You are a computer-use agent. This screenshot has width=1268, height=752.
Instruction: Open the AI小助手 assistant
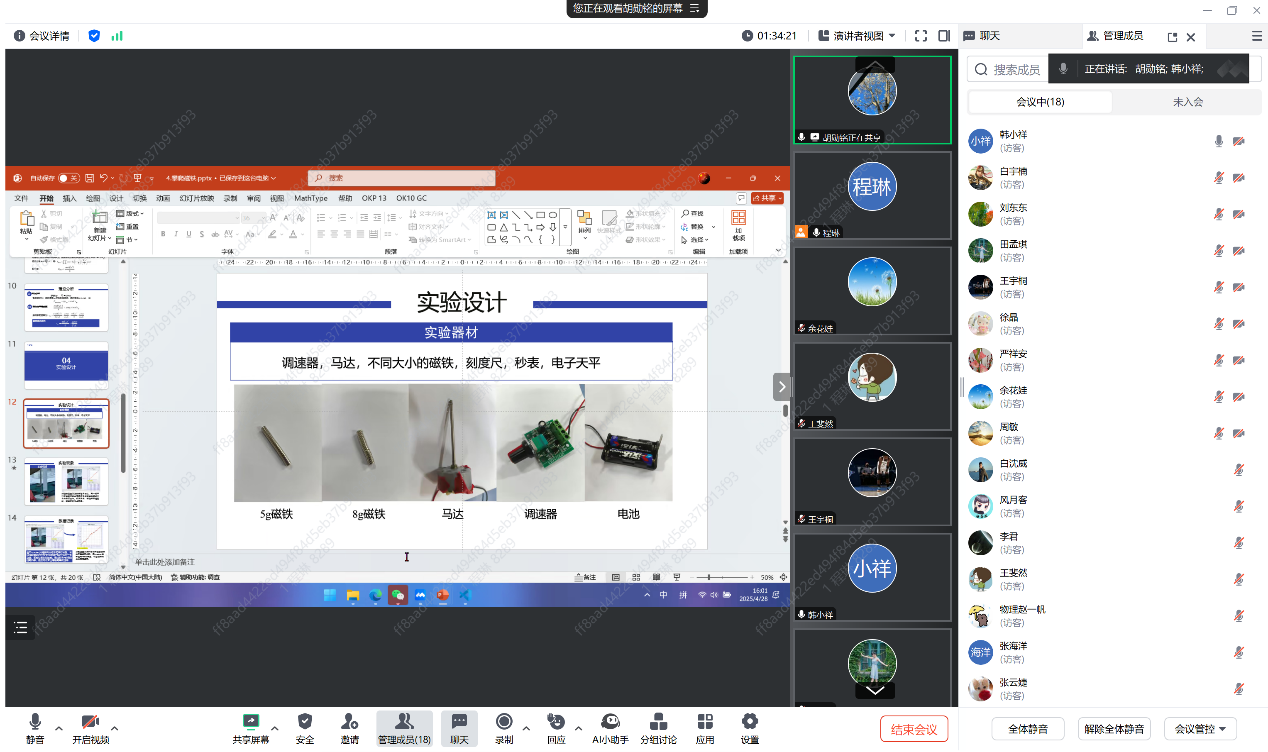609,722
